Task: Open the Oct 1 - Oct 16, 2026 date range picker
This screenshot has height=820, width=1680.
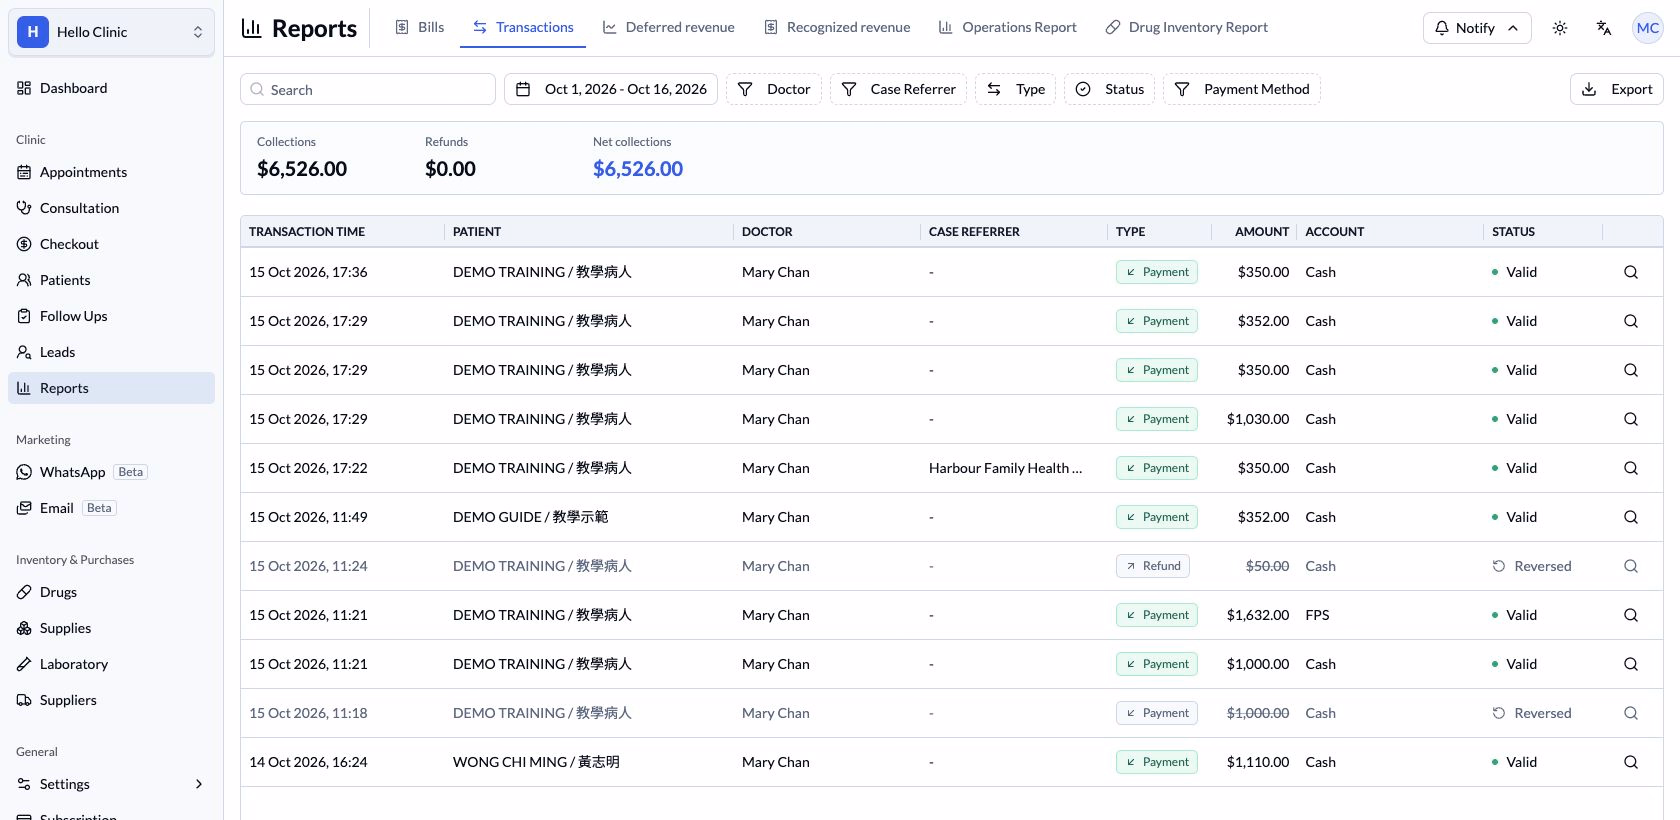Action: point(611,89)
